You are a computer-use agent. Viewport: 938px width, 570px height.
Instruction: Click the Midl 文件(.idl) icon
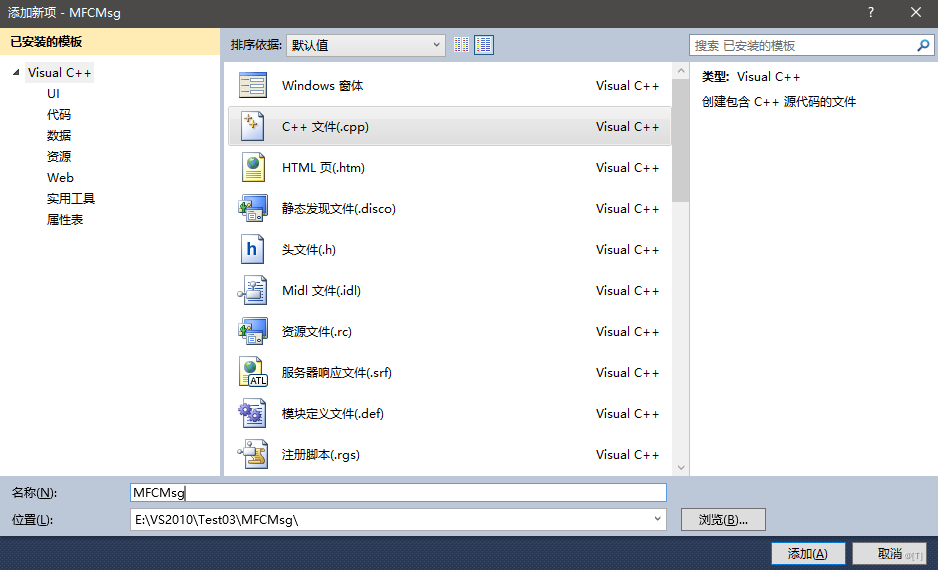click(x=252, y=290)
